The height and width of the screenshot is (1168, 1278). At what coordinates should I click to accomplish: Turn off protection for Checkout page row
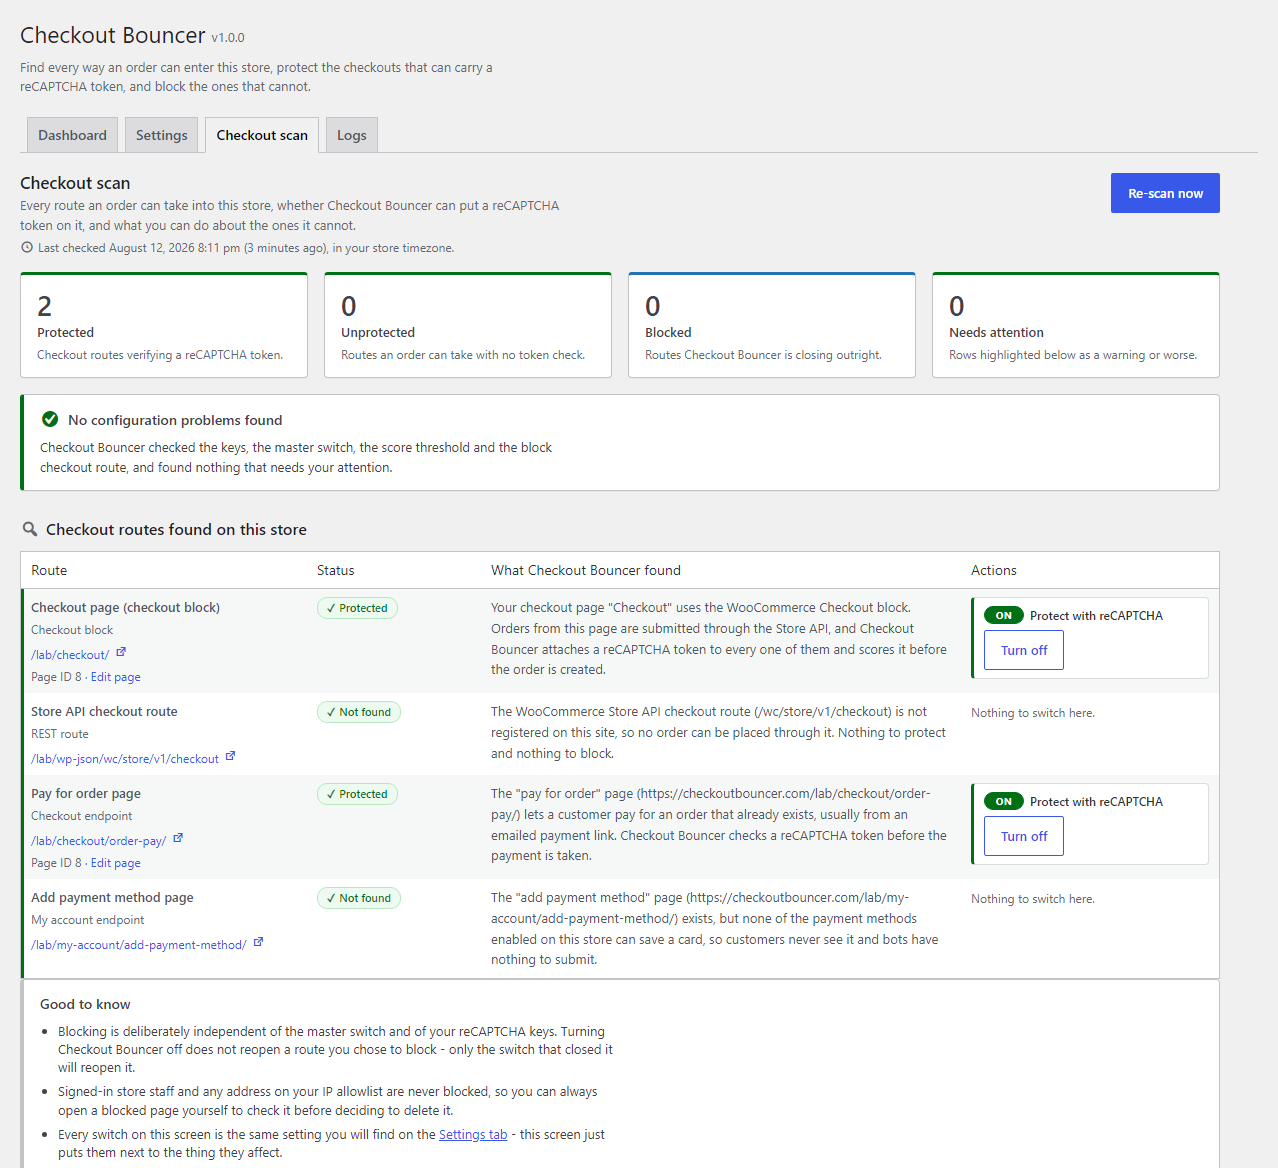(1024, 650)
